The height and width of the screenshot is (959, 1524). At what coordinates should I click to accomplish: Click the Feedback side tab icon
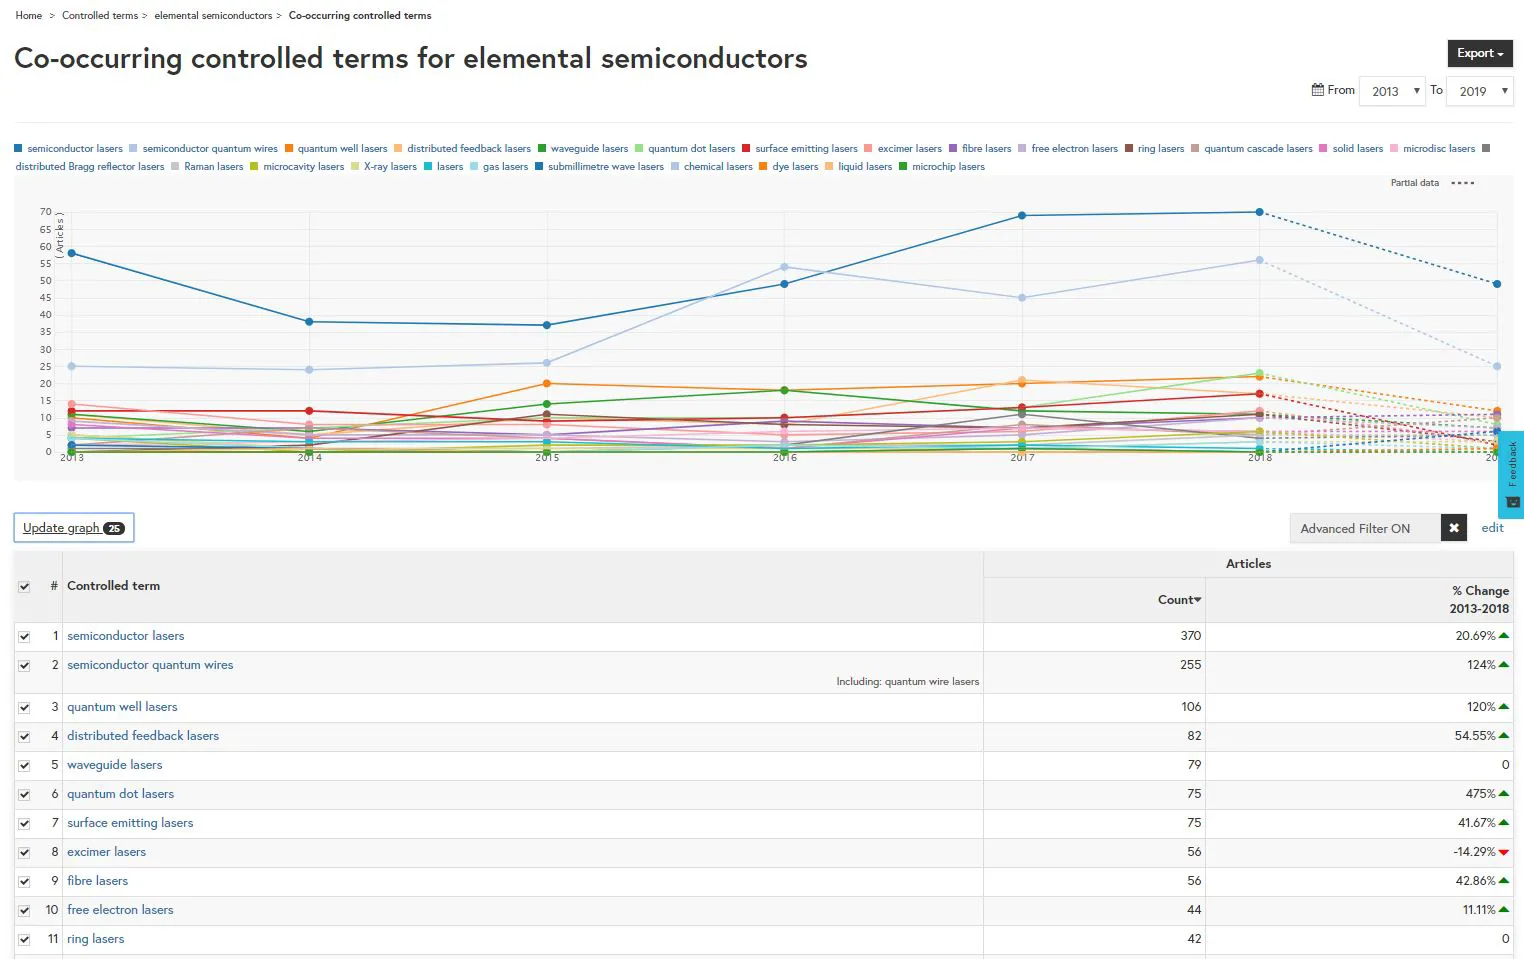[1512, 502]
